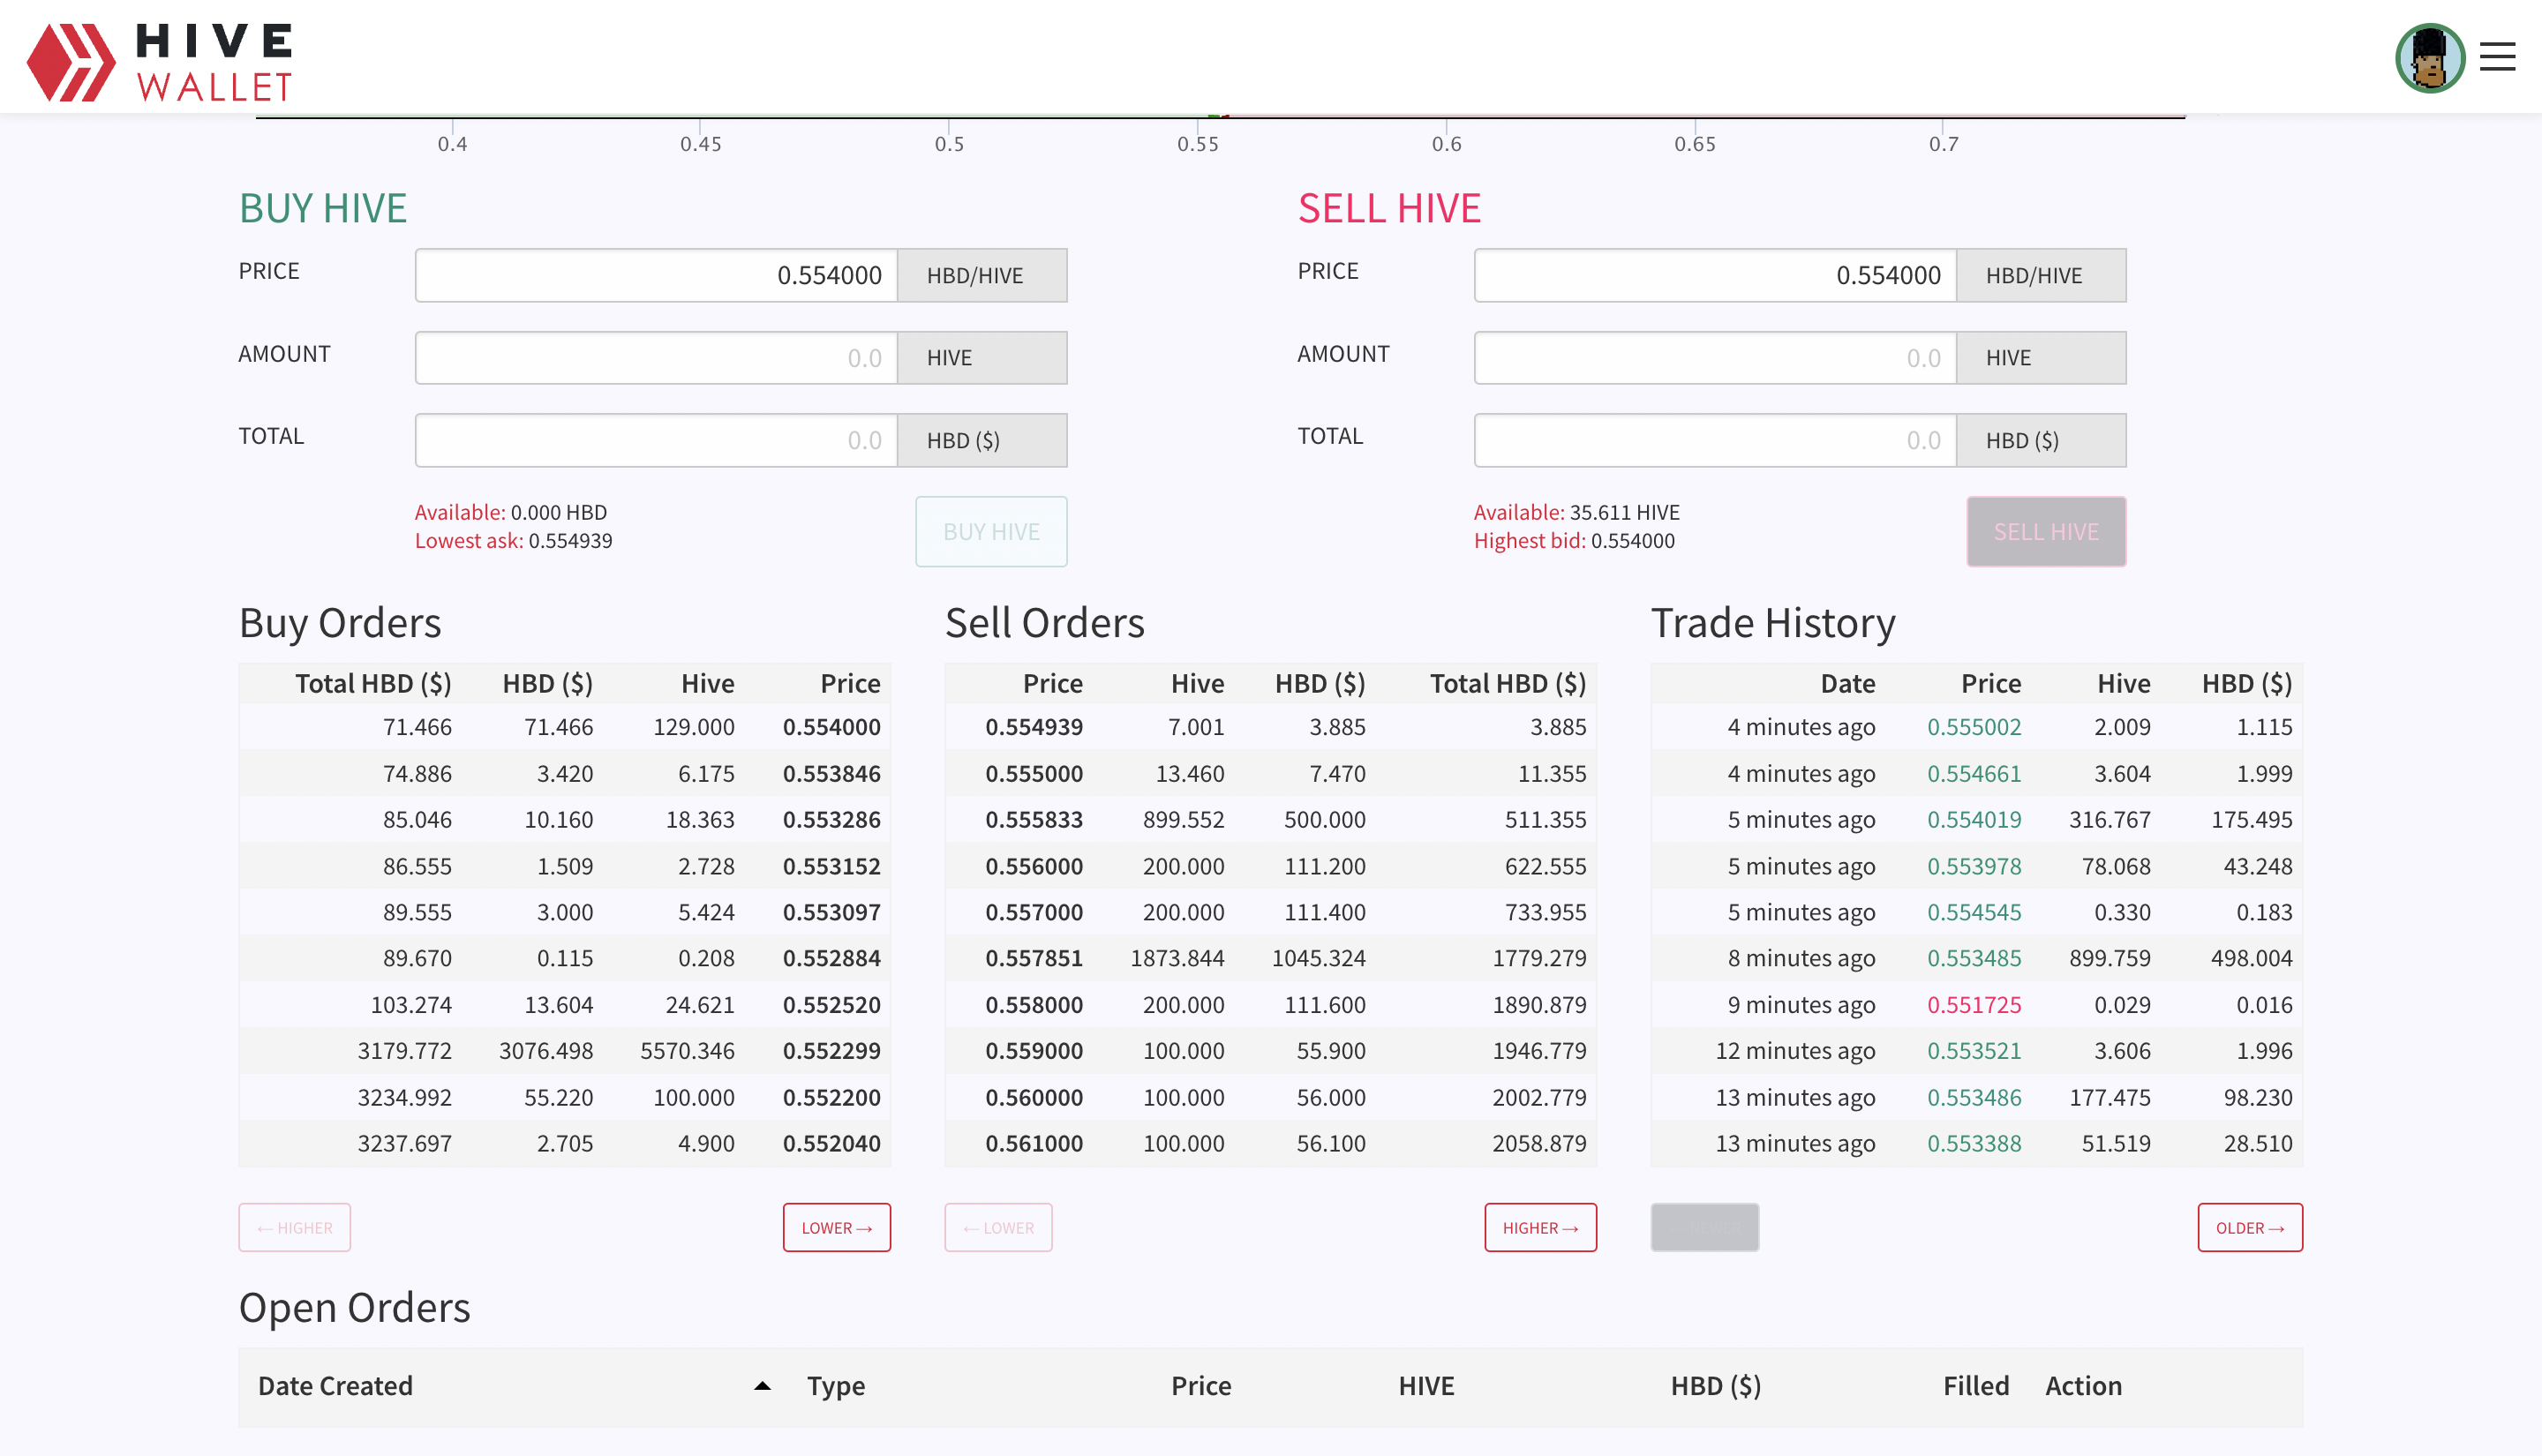Image resolution: width=2542 pixels, height=1456 pixels.
Task: Select buy order at price 0.552299
Action: tap(564, 1051)
